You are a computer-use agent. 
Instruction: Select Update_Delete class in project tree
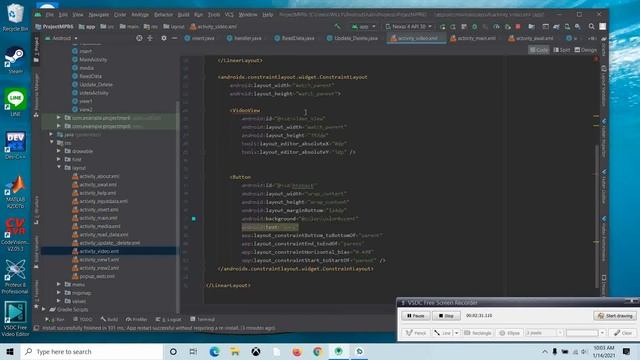96,84
